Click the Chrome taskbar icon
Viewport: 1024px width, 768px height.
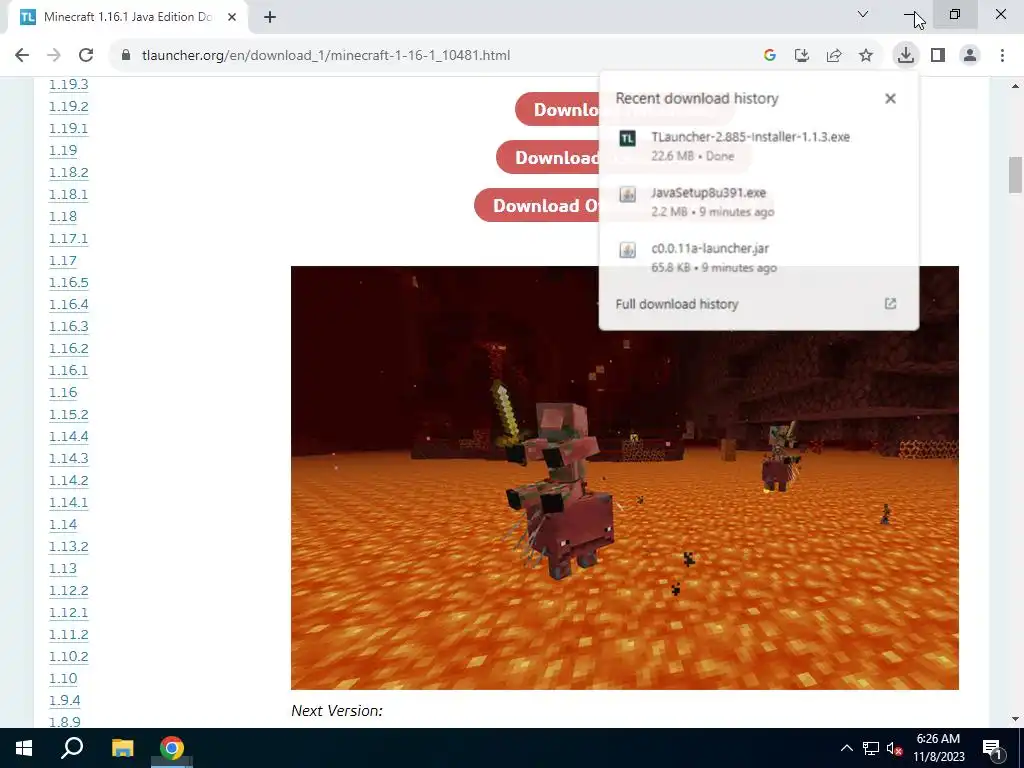point(172,748)
